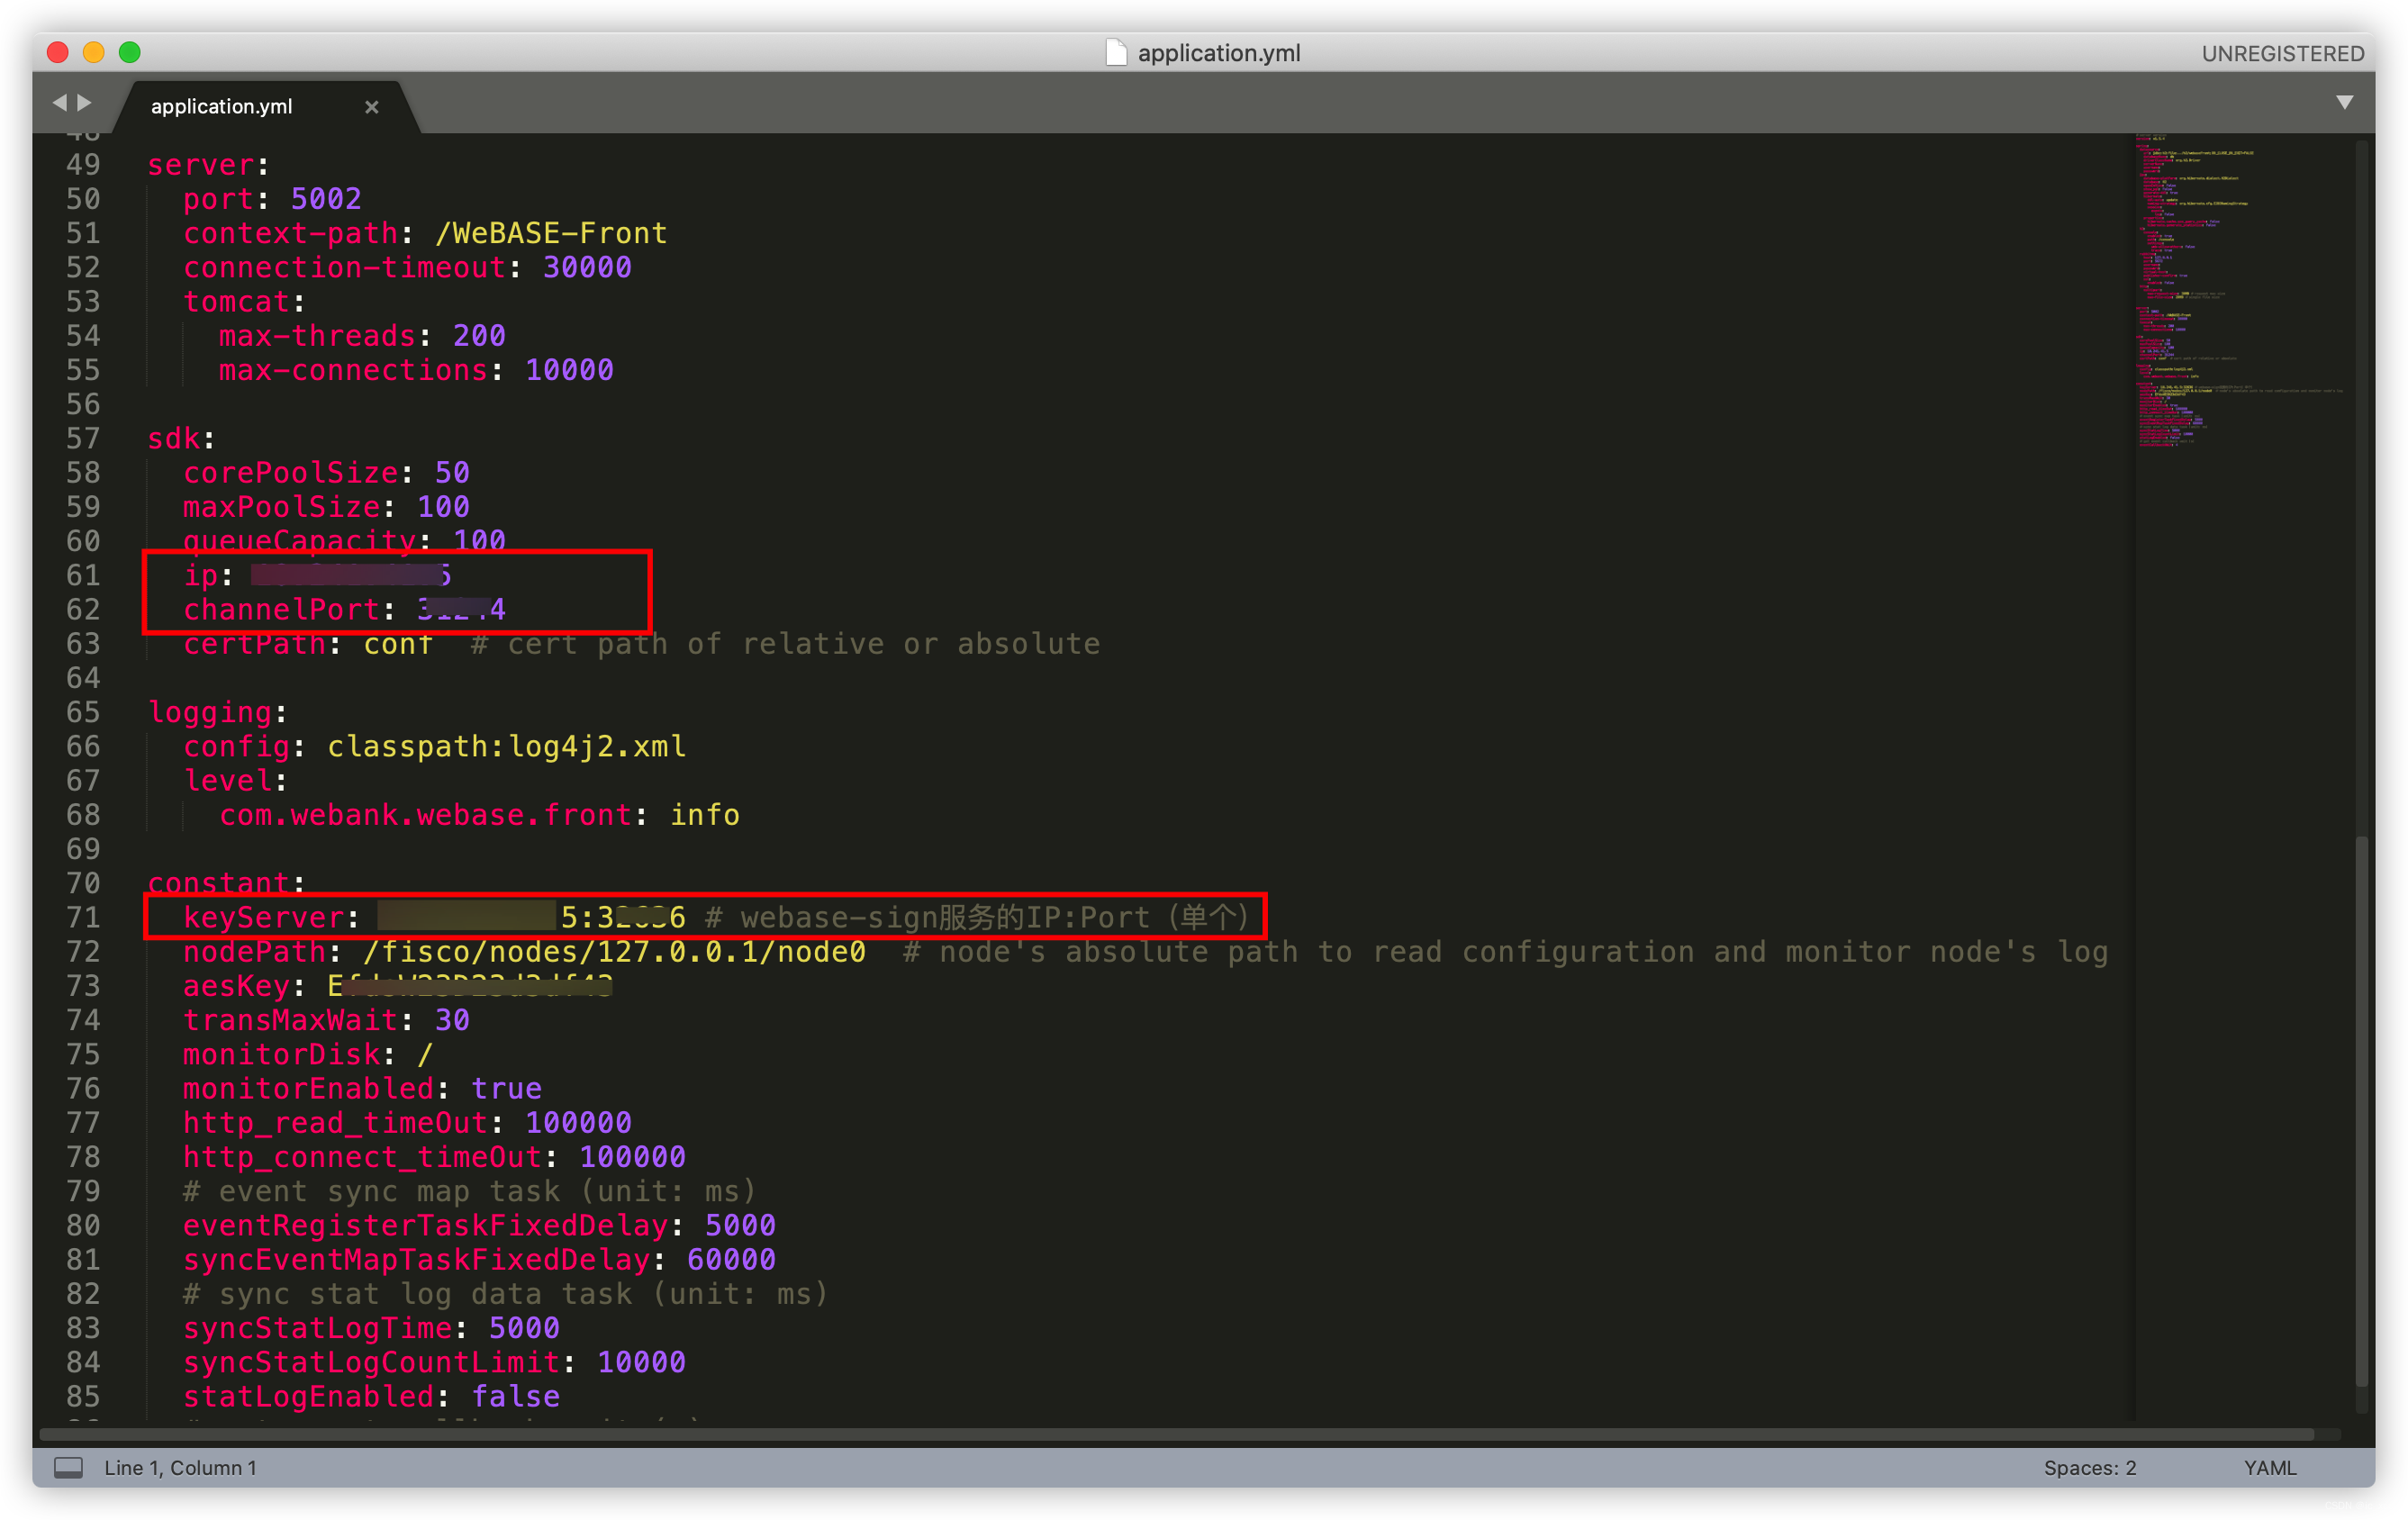Click the next tab right arrow
This screenshot has width=2408, height=1520.
pos(84,103)
